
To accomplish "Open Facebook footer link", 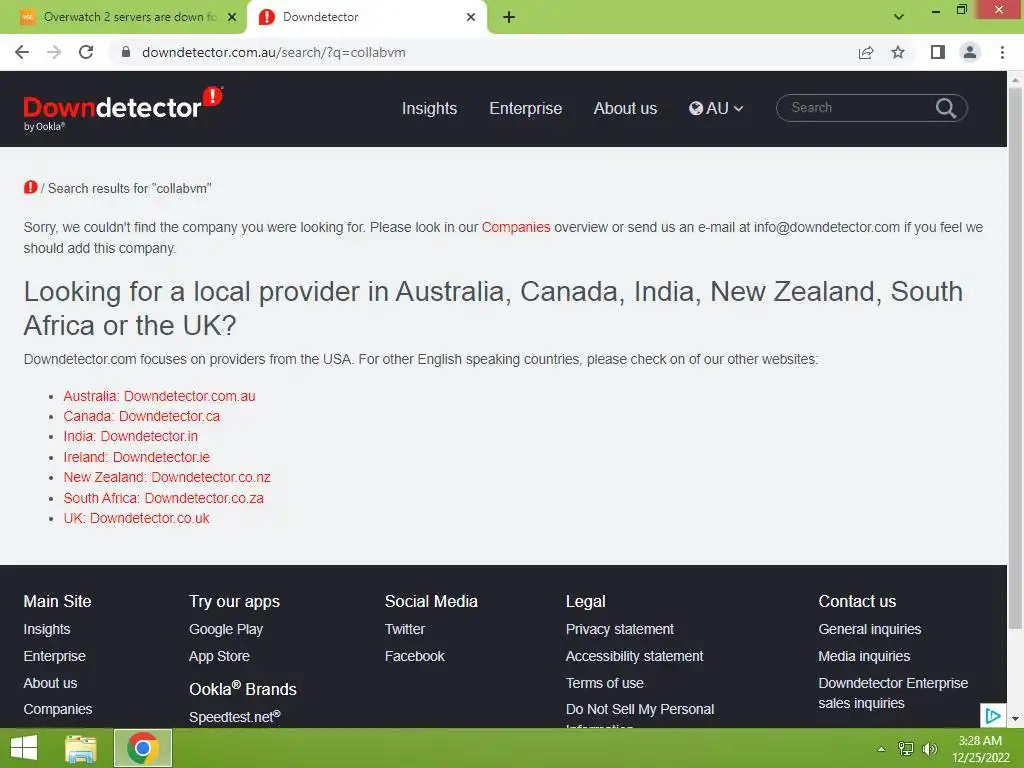I will 415,656.
